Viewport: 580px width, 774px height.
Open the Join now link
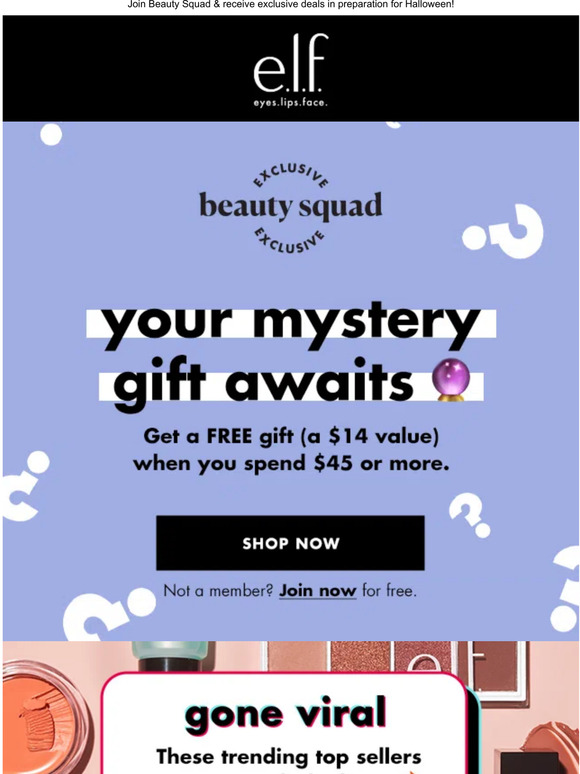(317, 590)
